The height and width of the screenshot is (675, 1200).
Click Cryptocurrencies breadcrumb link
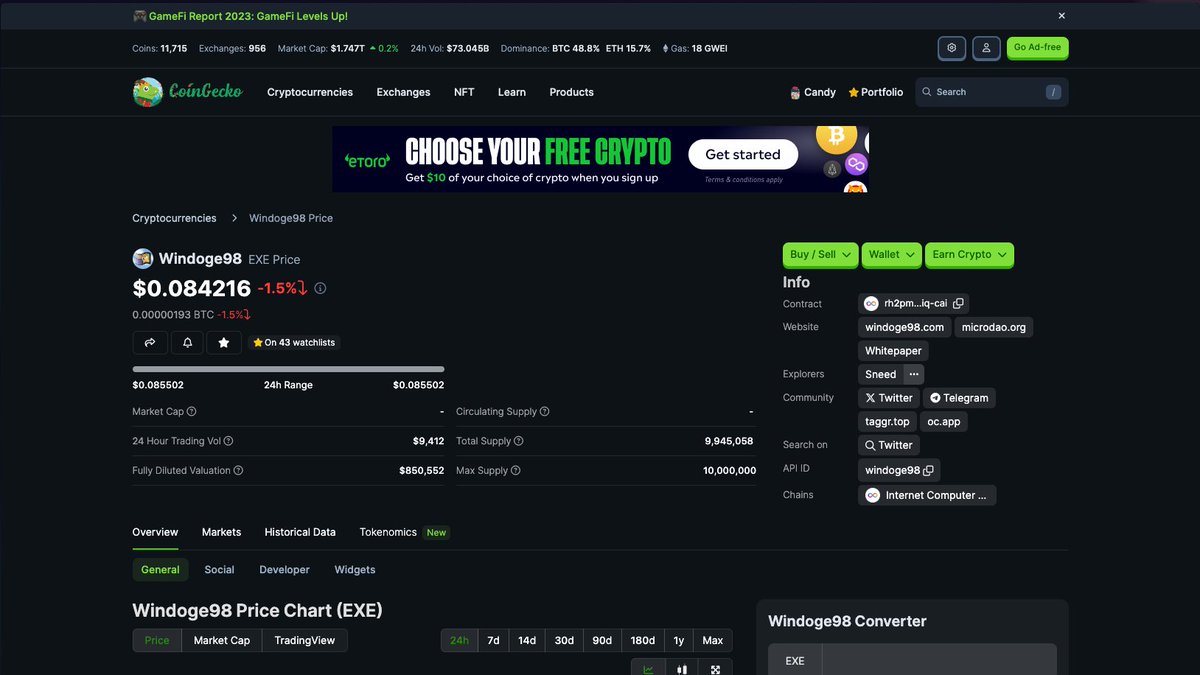pyautogui.click(x=174, y=218)
